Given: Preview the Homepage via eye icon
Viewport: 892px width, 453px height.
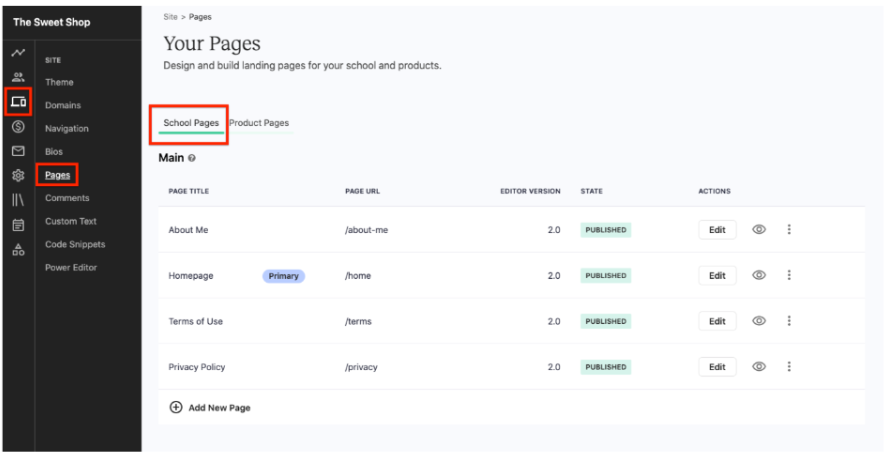Looking at the screenshot, I should (759, 275).
